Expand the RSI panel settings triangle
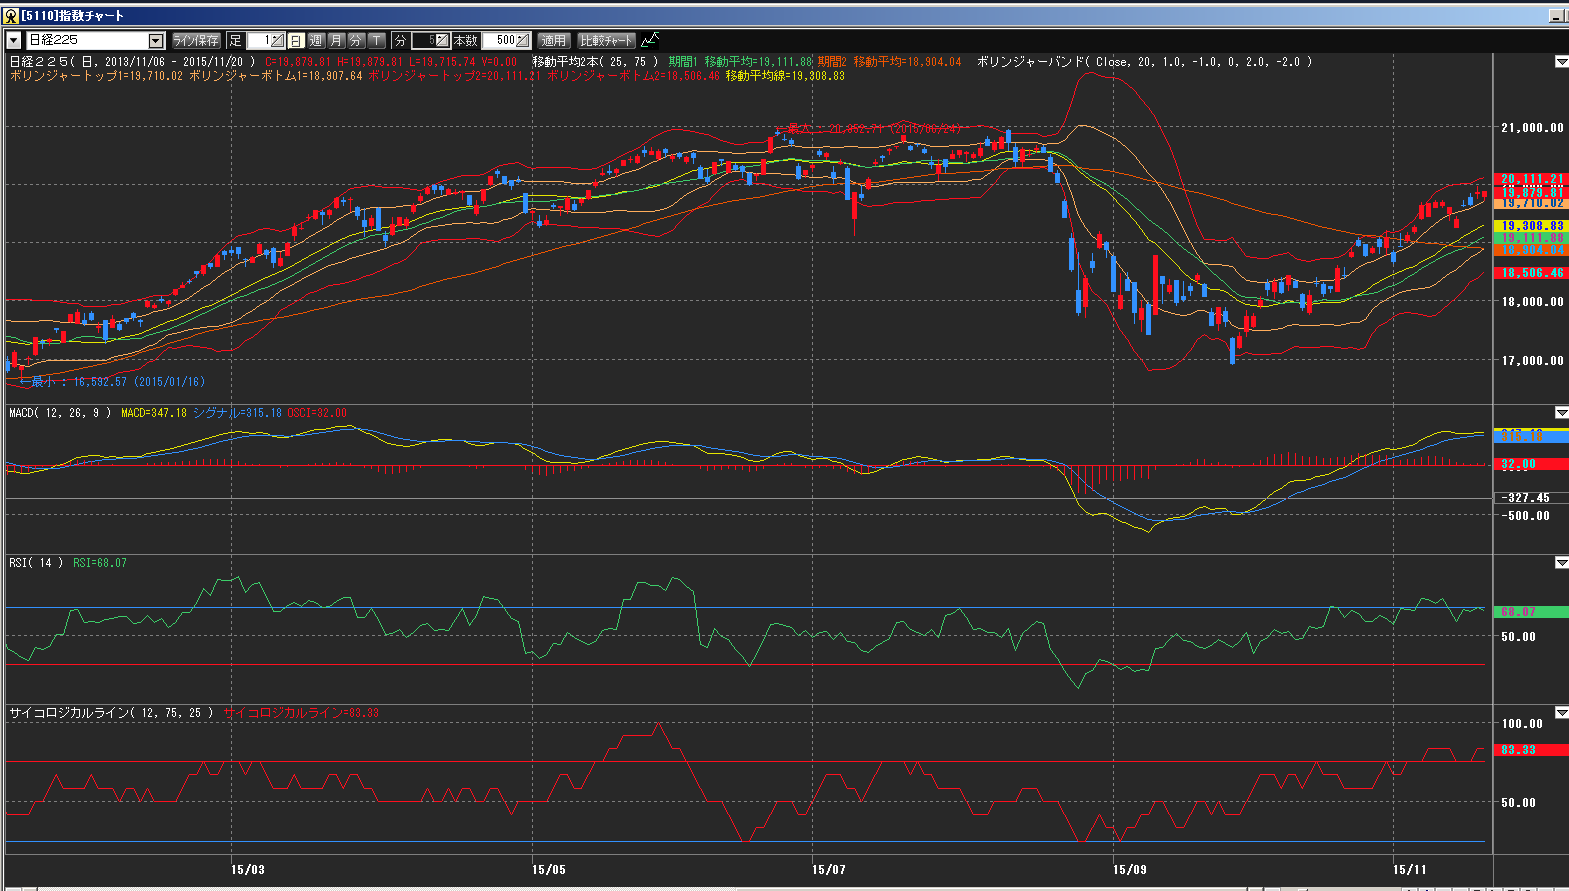1569x891 pixels. pos(1561,563)
